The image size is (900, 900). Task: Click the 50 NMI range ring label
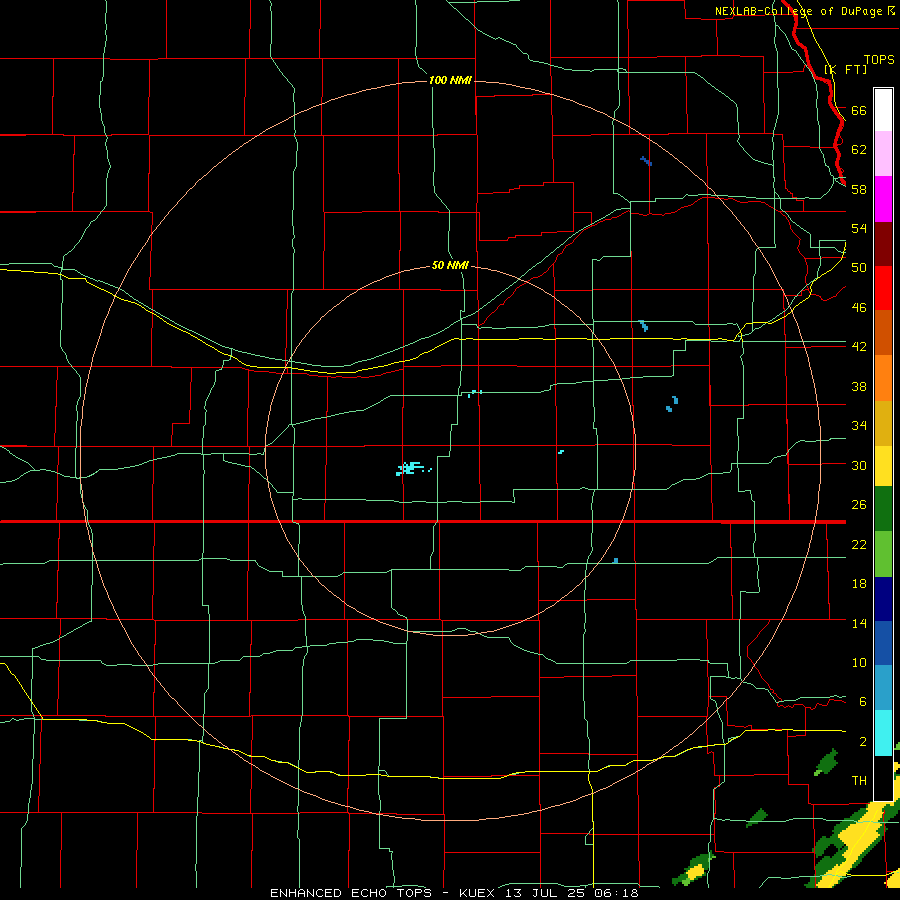(x=450, y=265)
